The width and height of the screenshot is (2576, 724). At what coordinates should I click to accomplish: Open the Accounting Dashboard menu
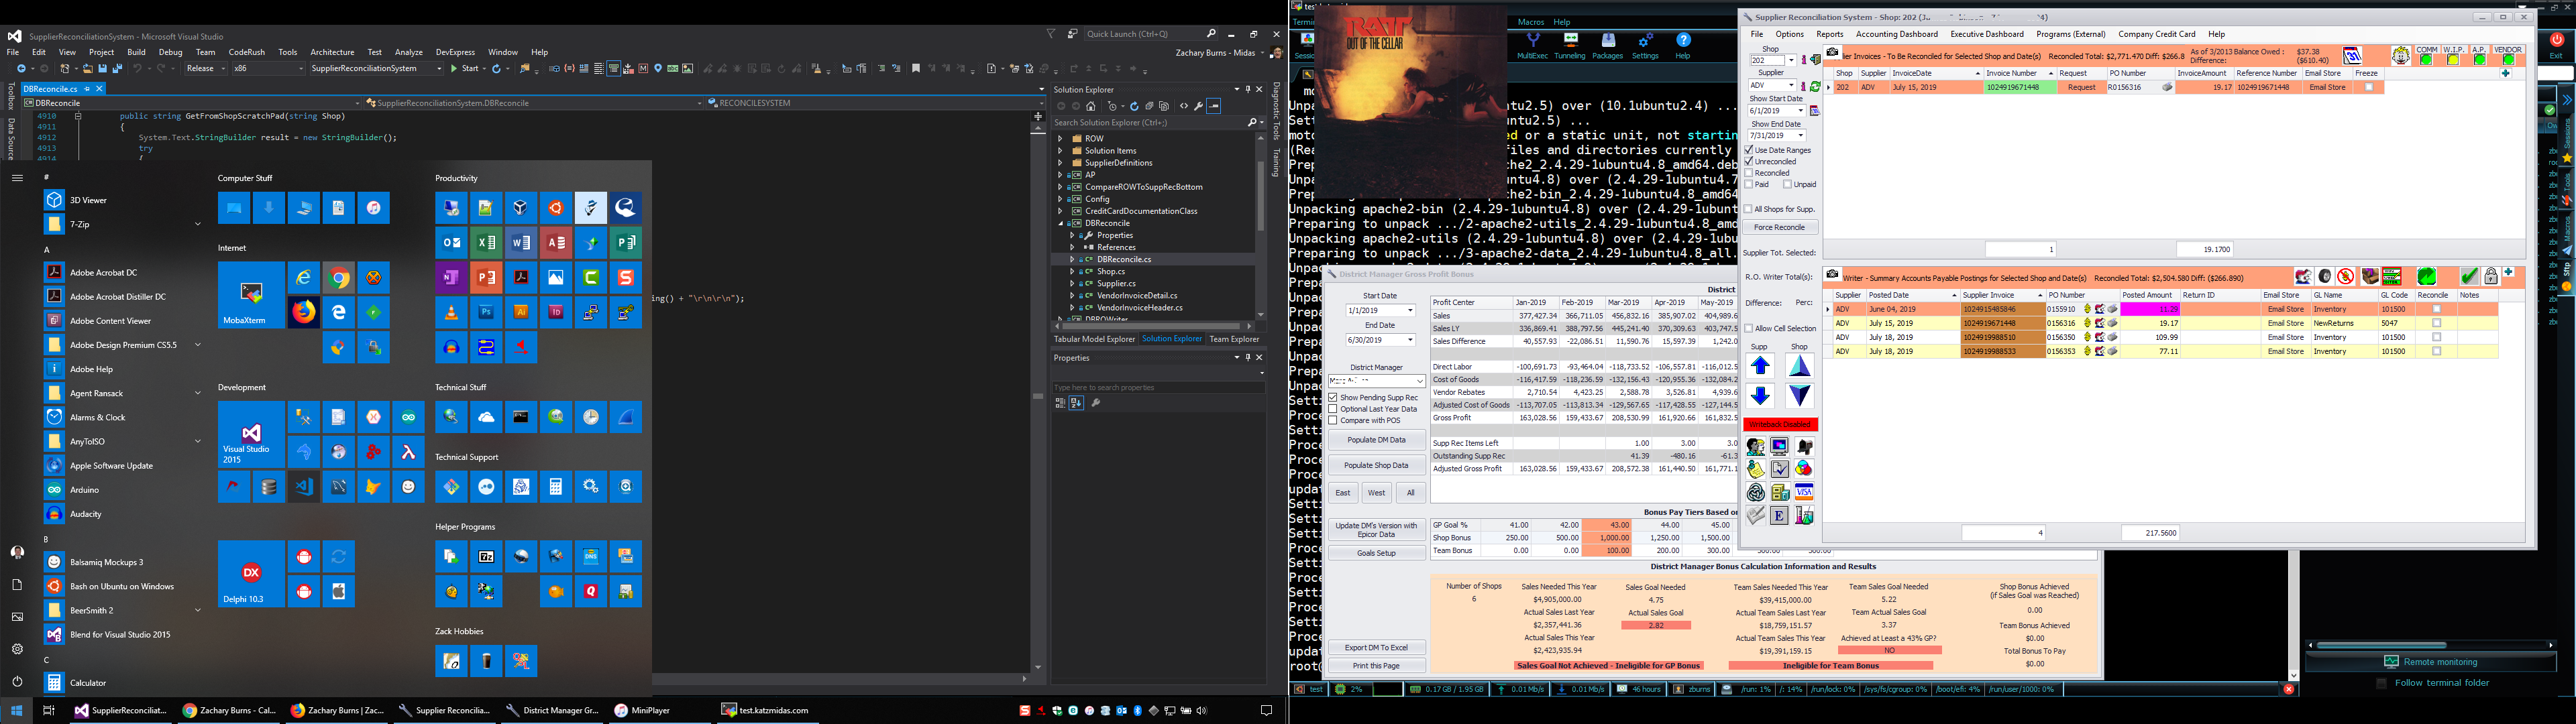point(1896,34)
